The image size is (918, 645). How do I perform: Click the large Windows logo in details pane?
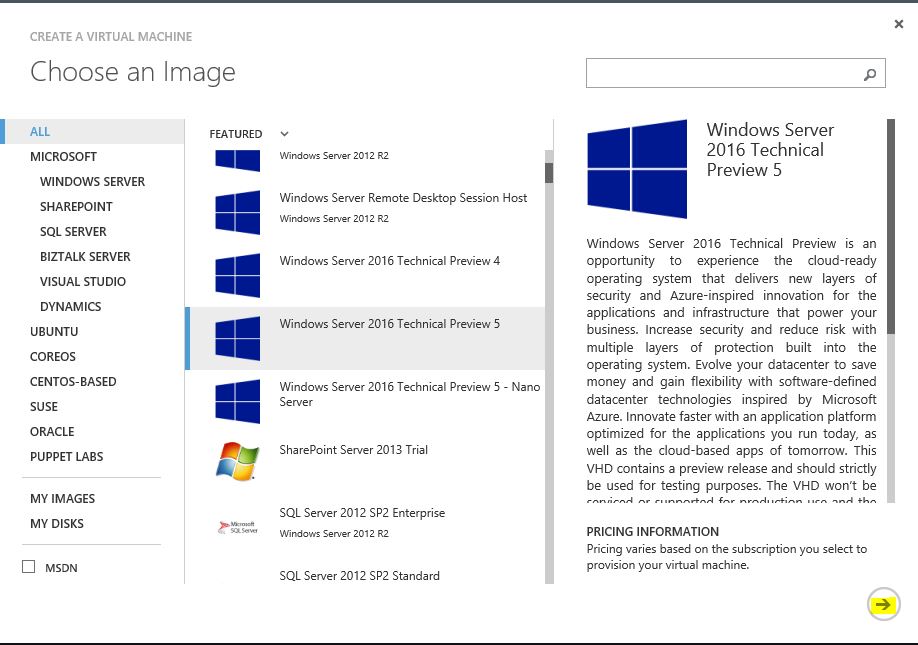pos(637,169)
